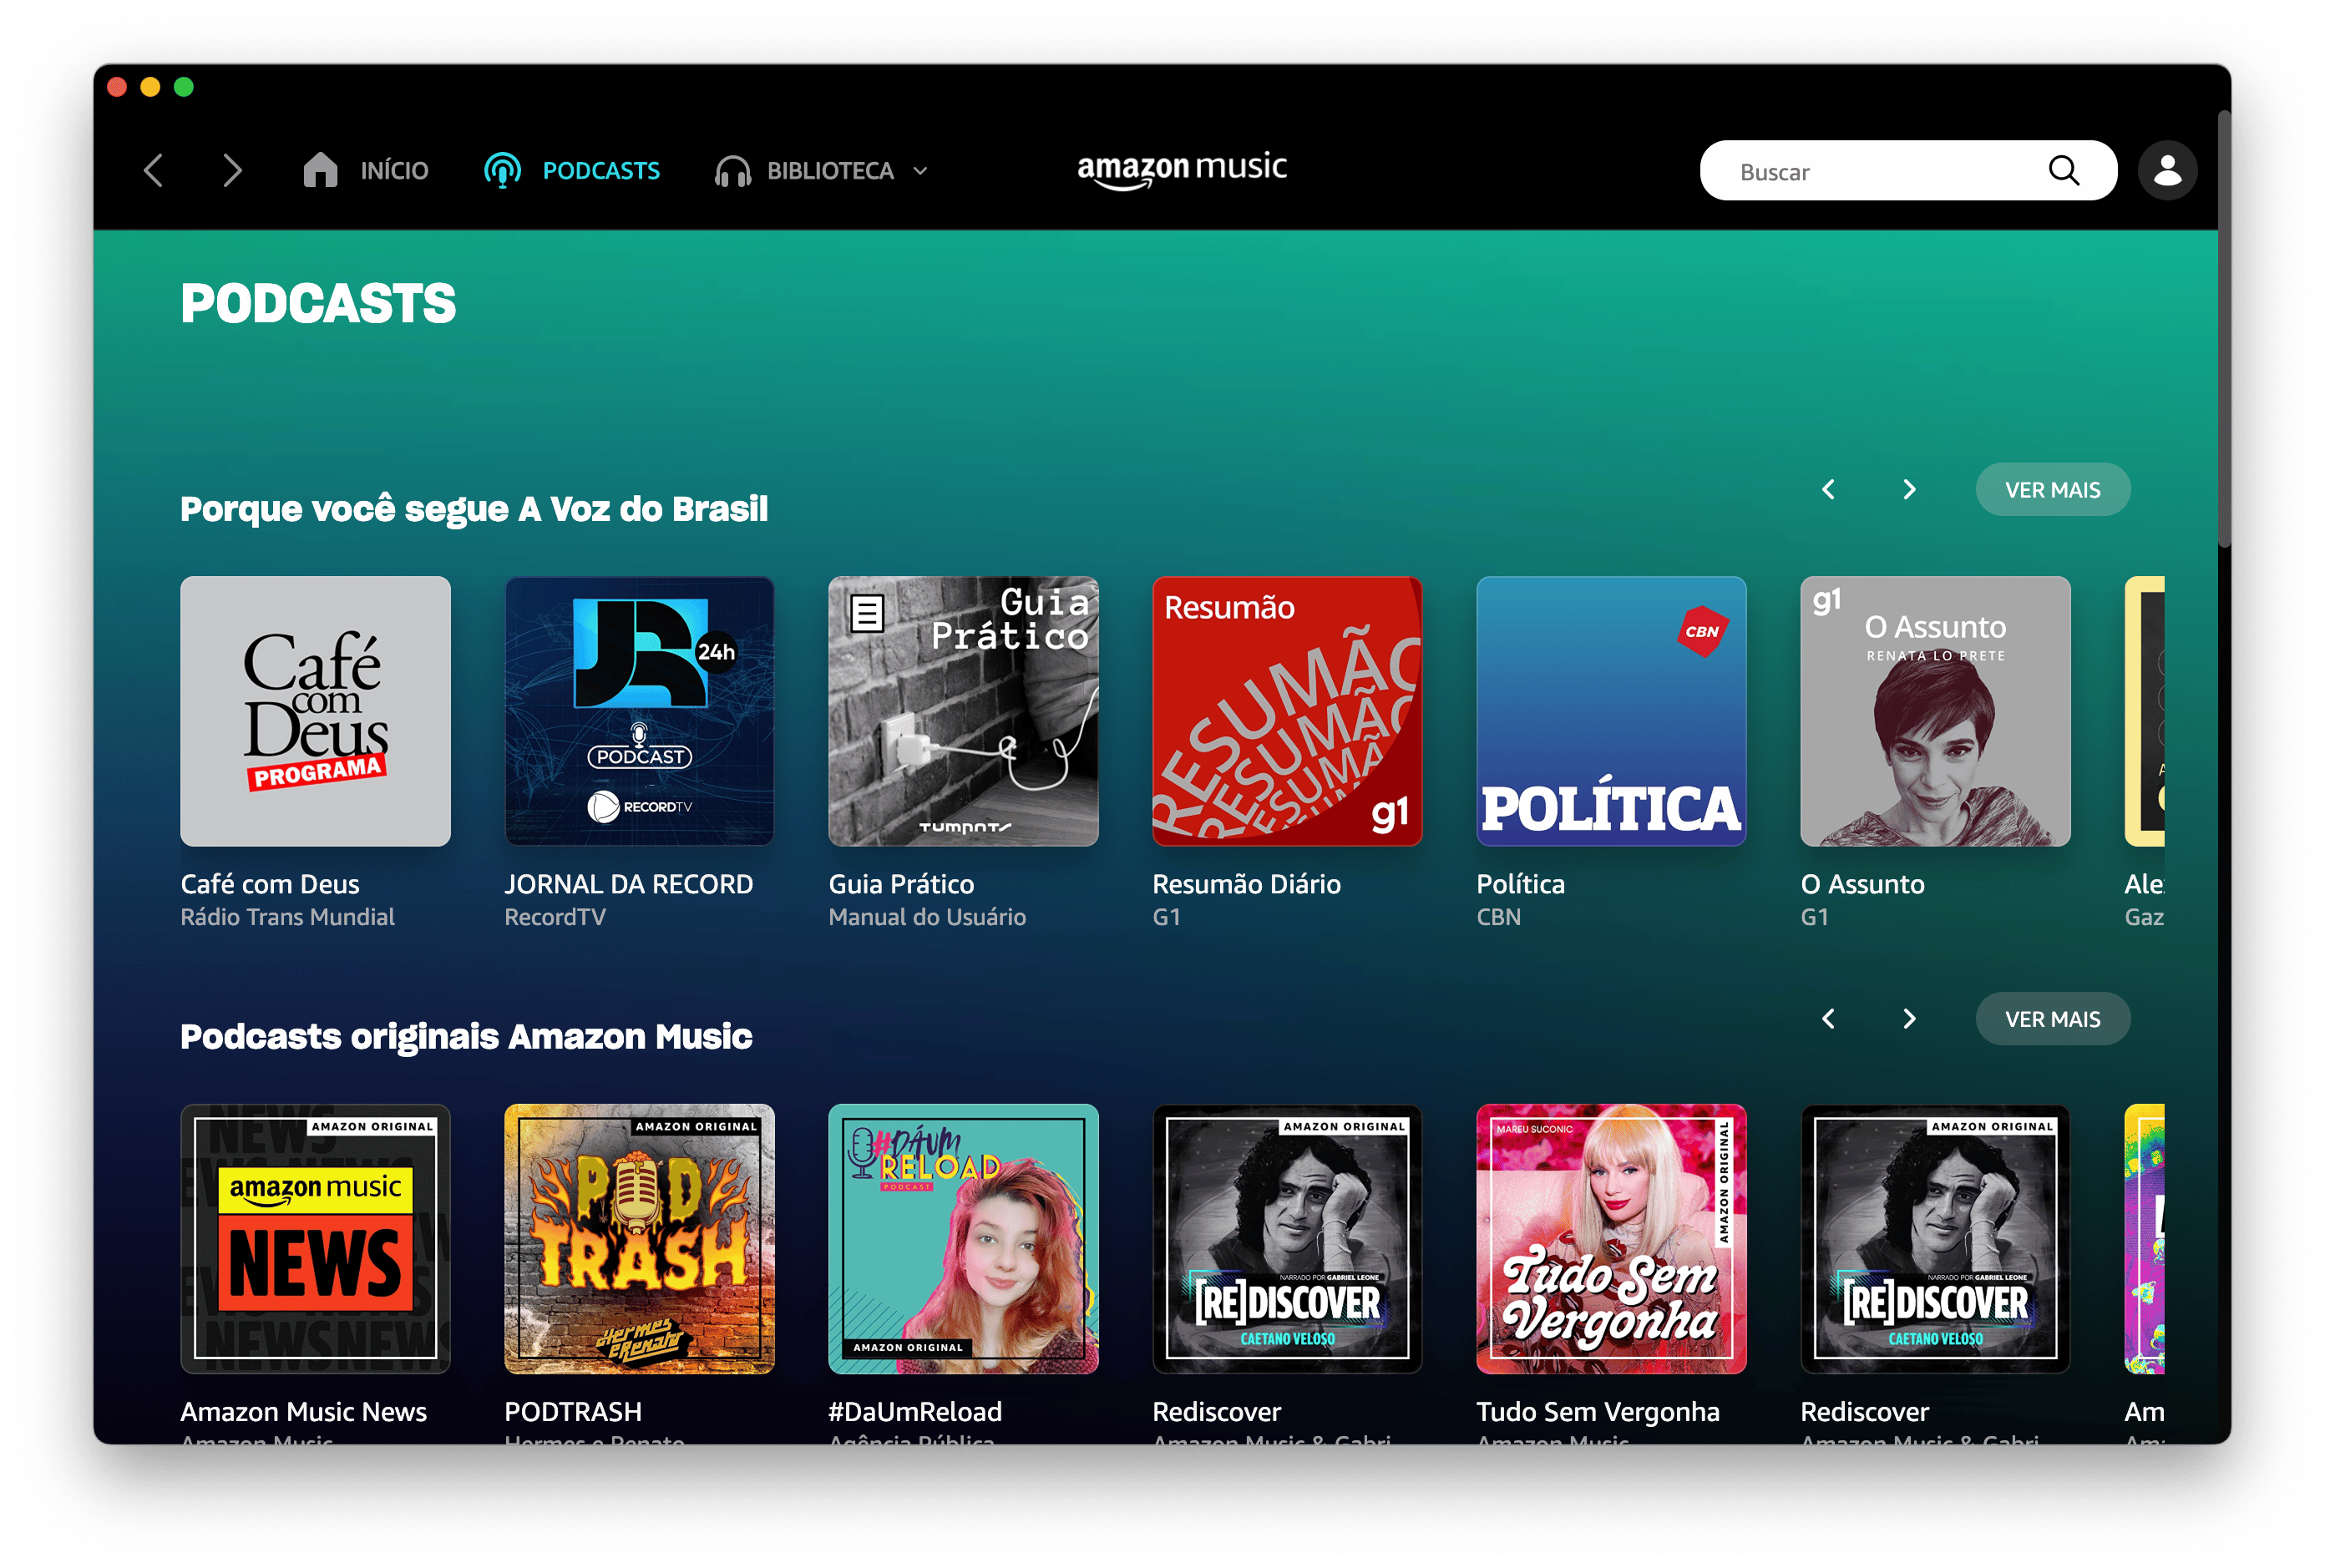Image resolution: width=2325 pixels, height=1568 pixels.
Task: Open the user profile icon
Action: coord(2166,171)
